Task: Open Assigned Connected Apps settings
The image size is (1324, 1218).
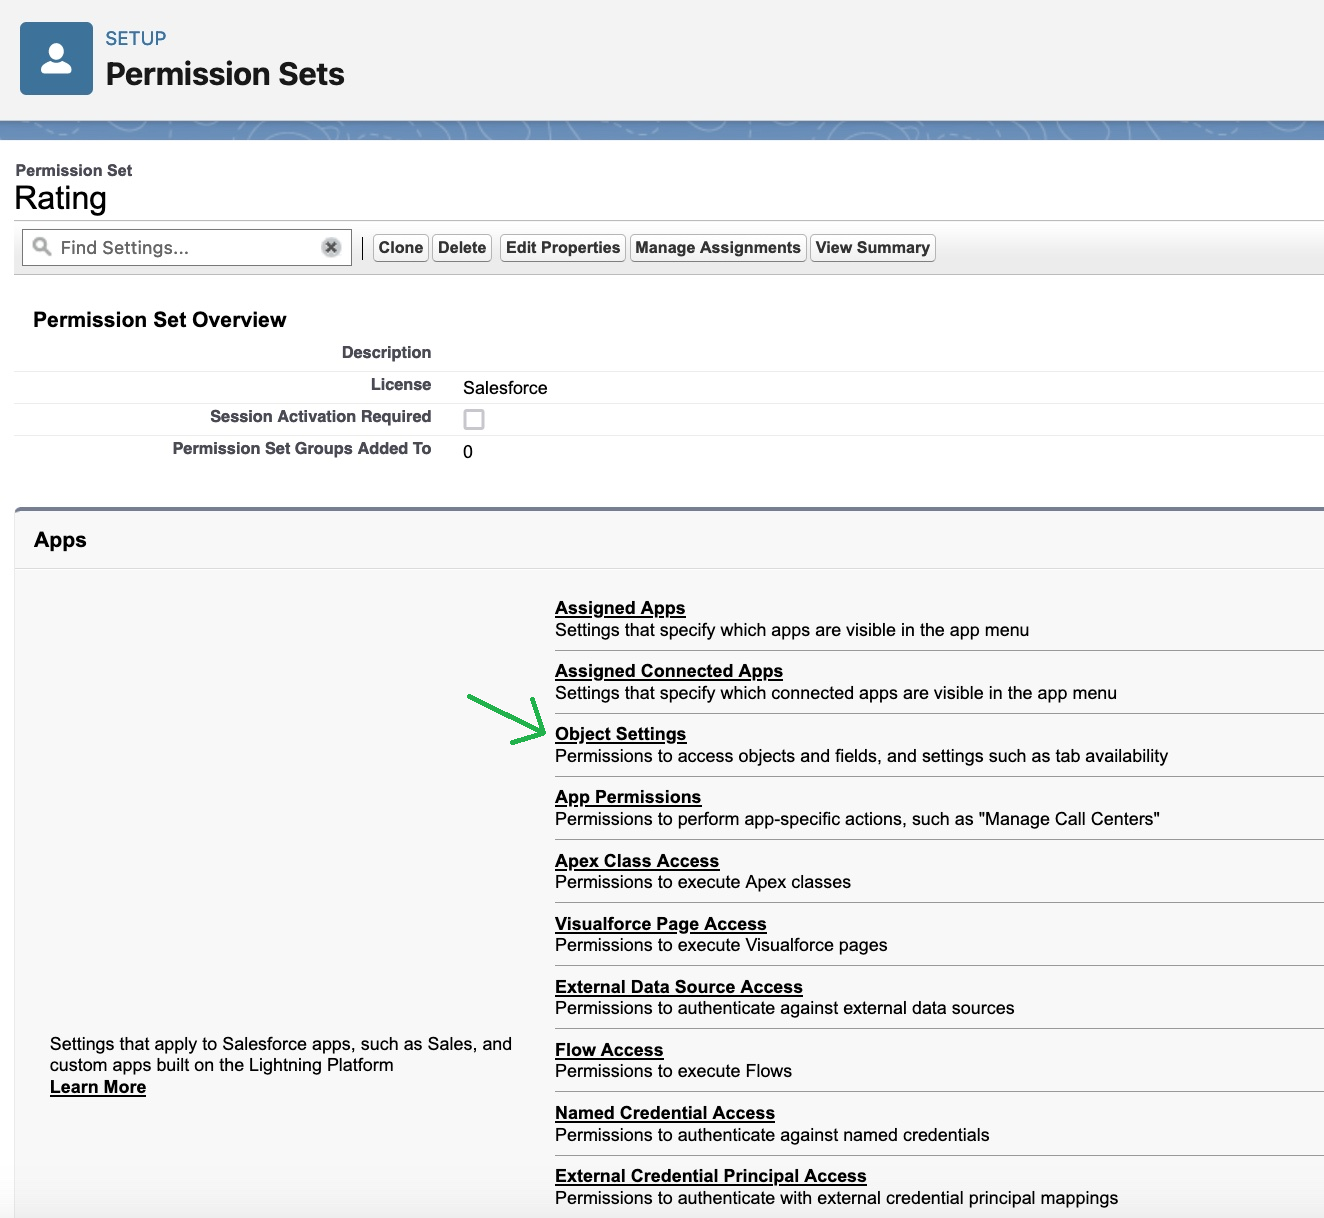Action: [x=669, y=671]
